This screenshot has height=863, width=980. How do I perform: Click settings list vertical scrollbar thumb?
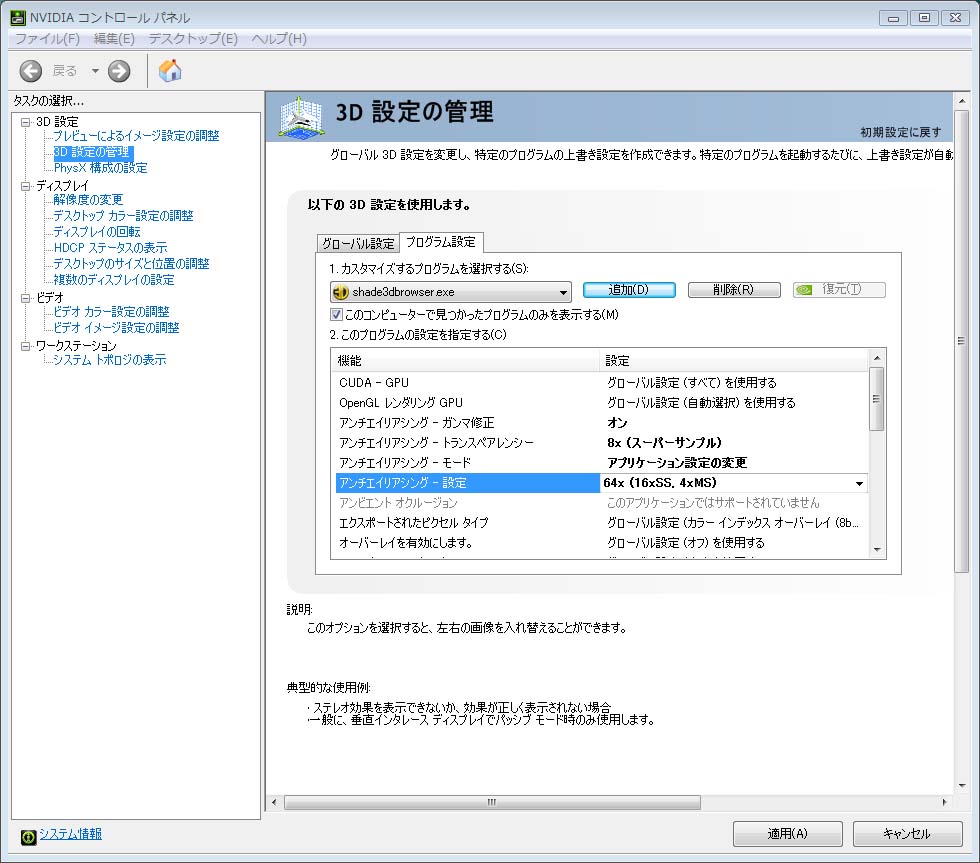pyautogui.click(x=877, y=399)
